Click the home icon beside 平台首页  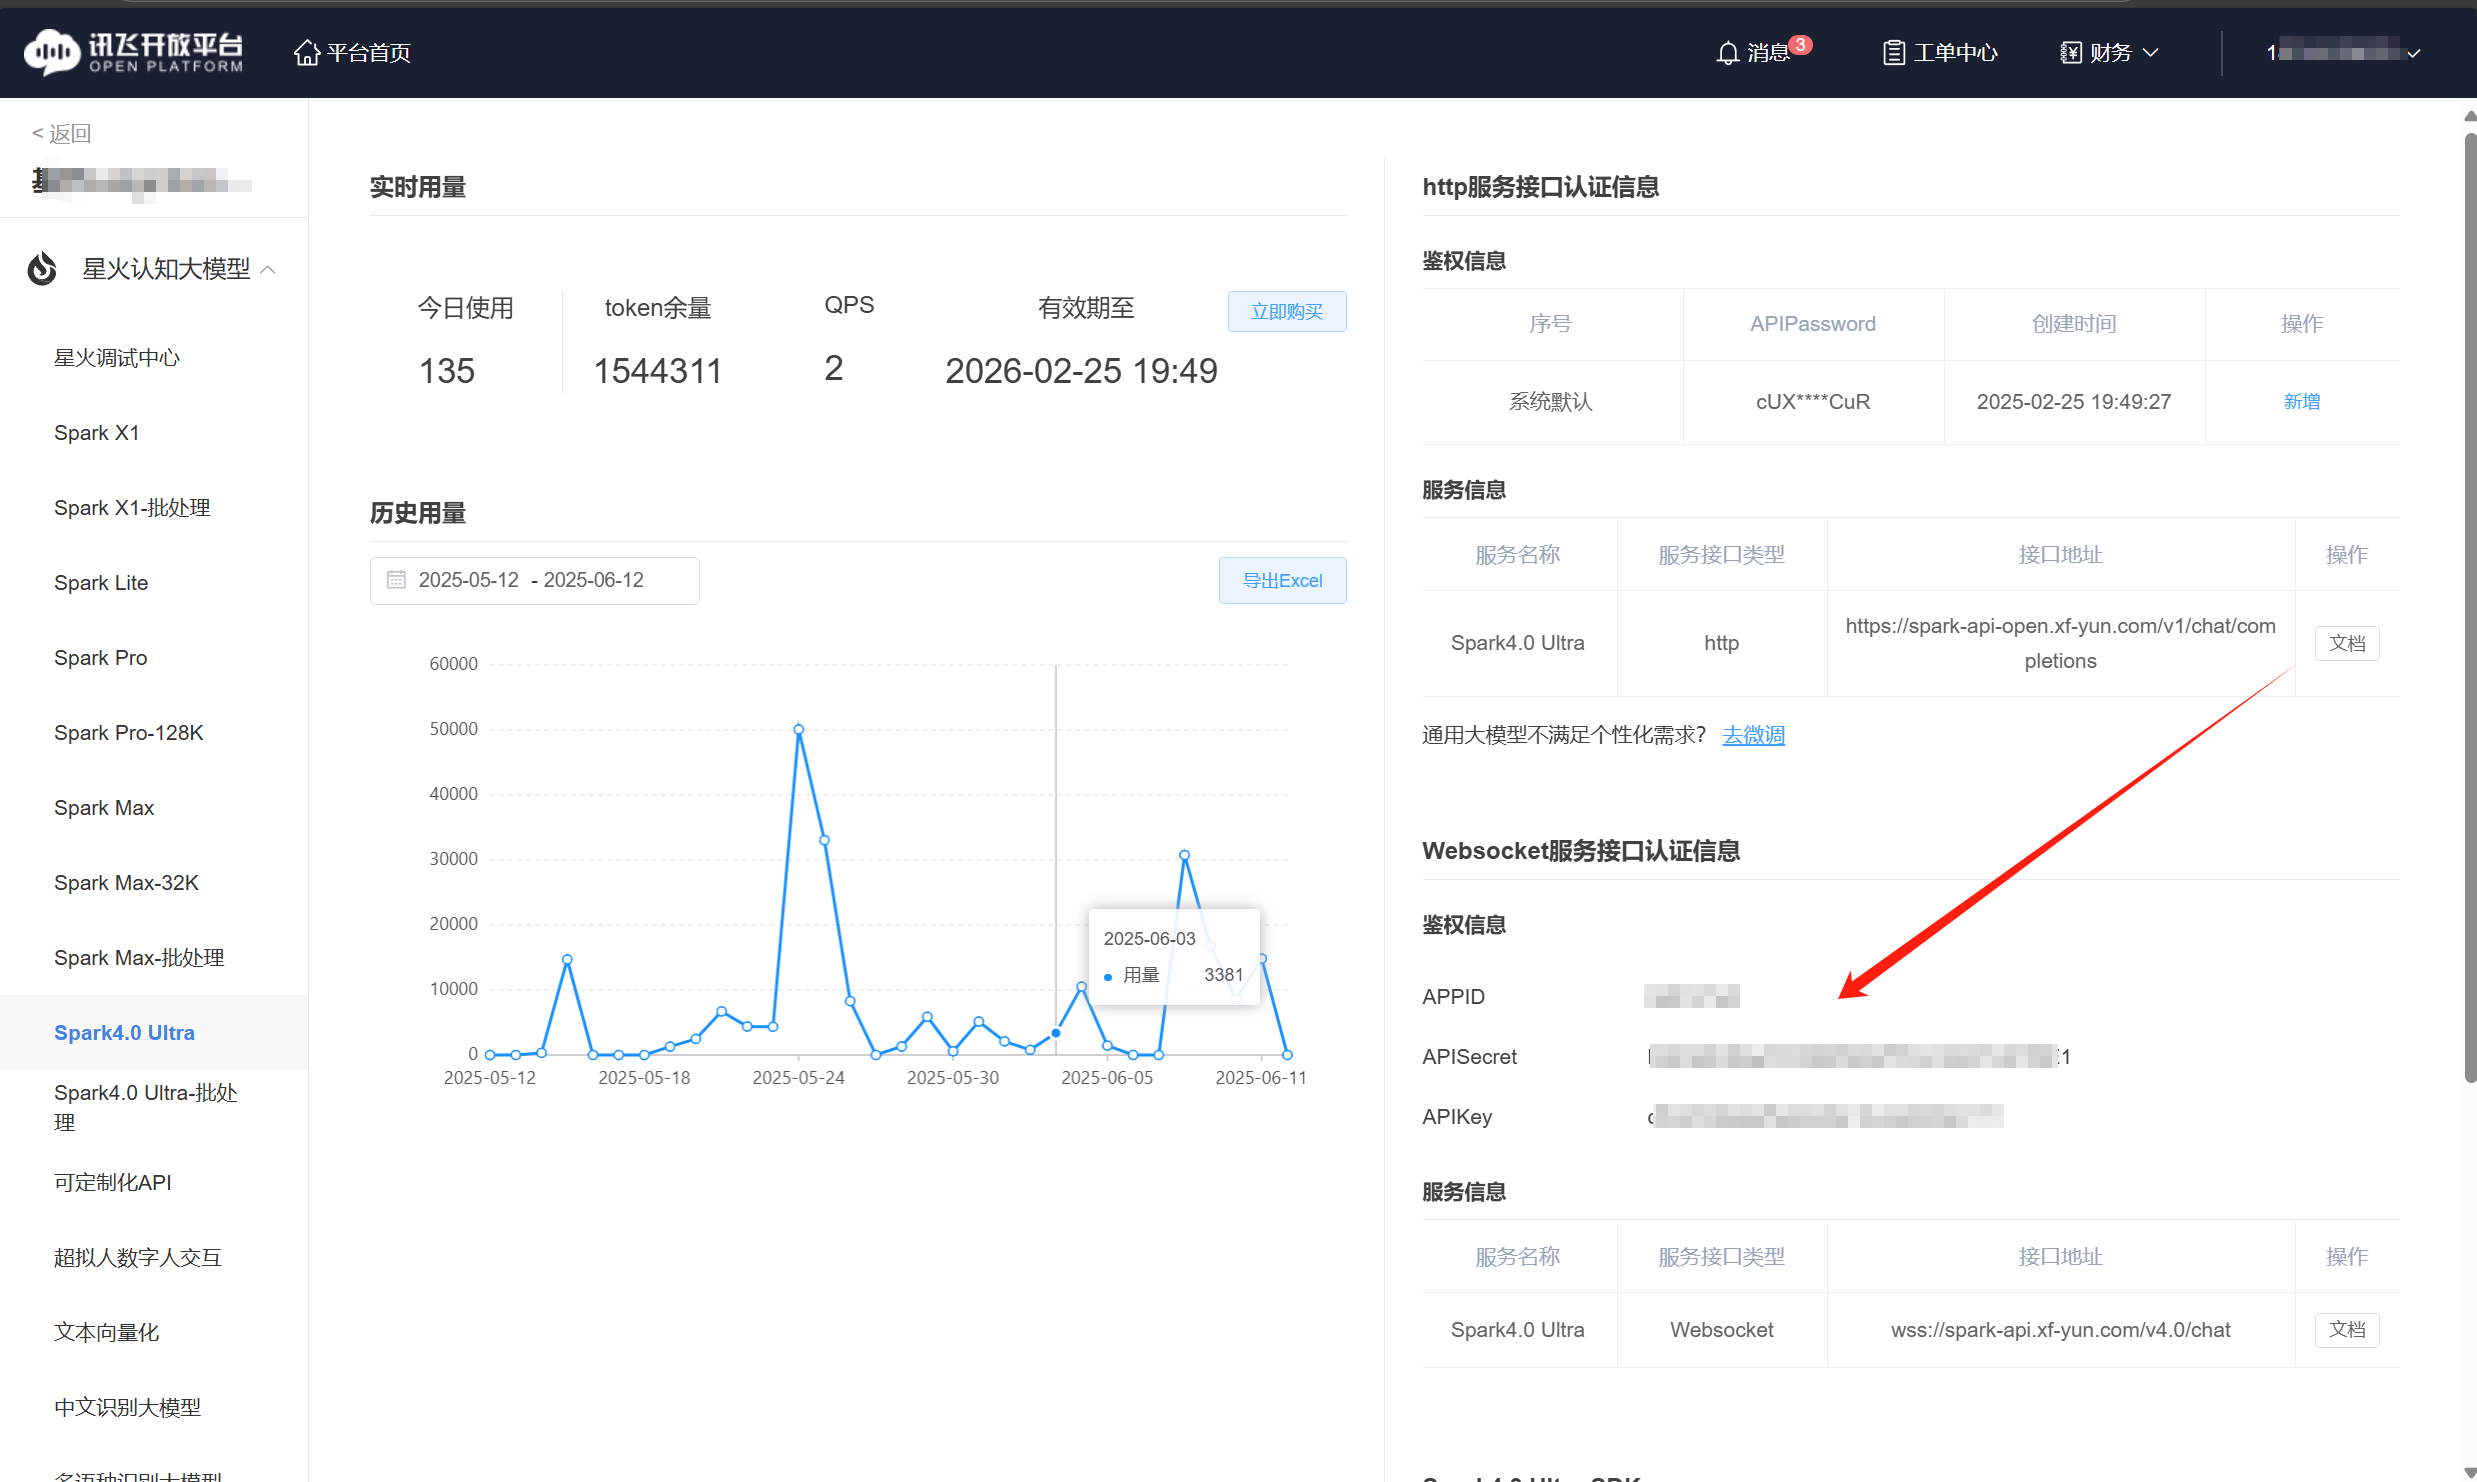(x=306, y=52)
